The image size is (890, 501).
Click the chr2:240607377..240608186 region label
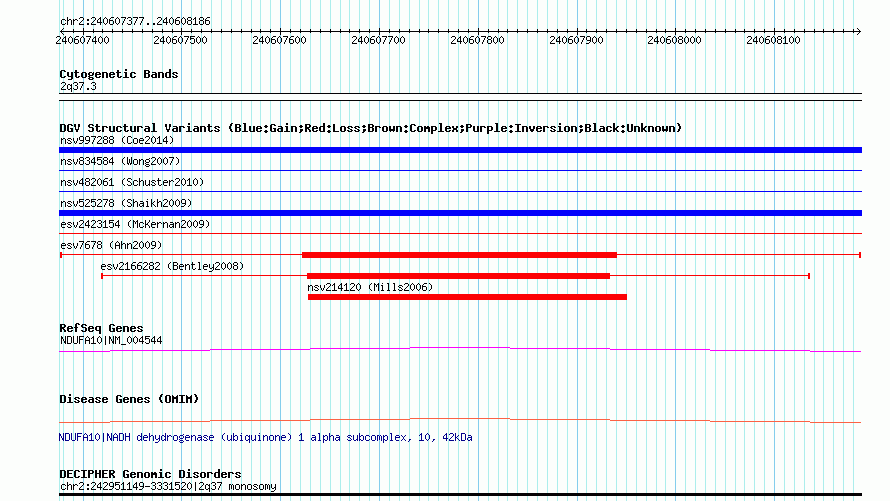(135, 21)
